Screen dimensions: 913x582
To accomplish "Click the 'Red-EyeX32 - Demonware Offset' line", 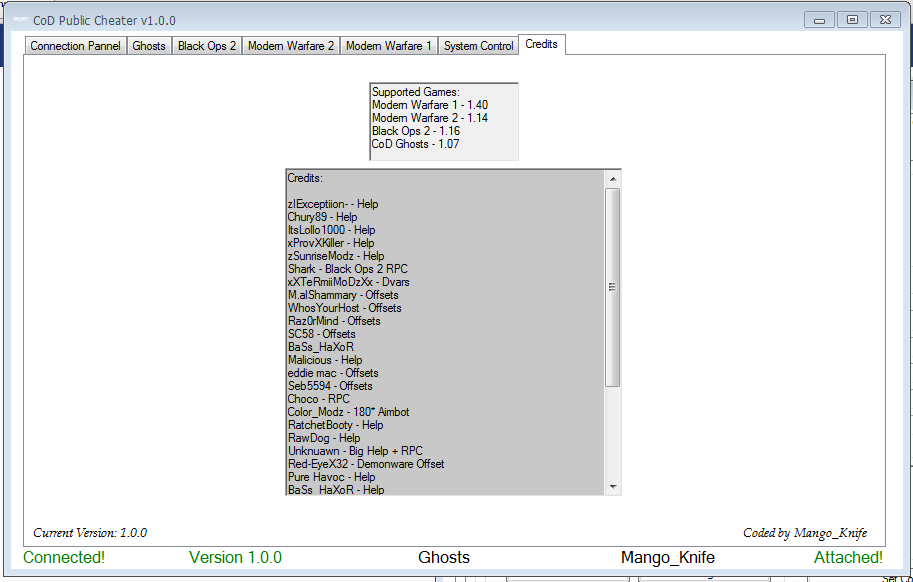I will pyautogui.click(x=366, y=464).
